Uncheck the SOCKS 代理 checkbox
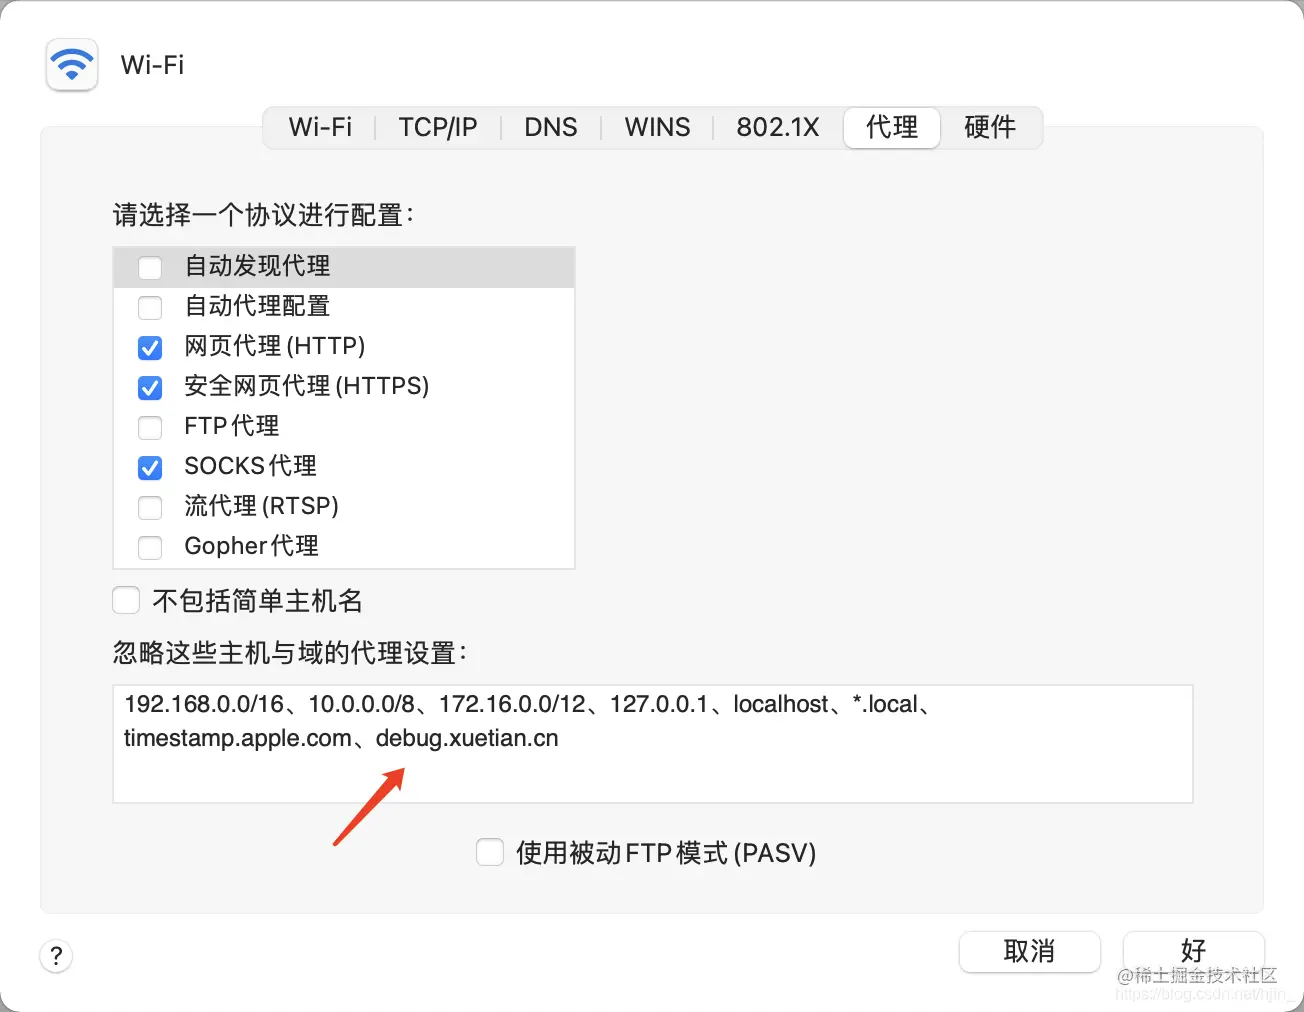The height and width of the screenshot is (1012, 1304). tap(150, 467)
